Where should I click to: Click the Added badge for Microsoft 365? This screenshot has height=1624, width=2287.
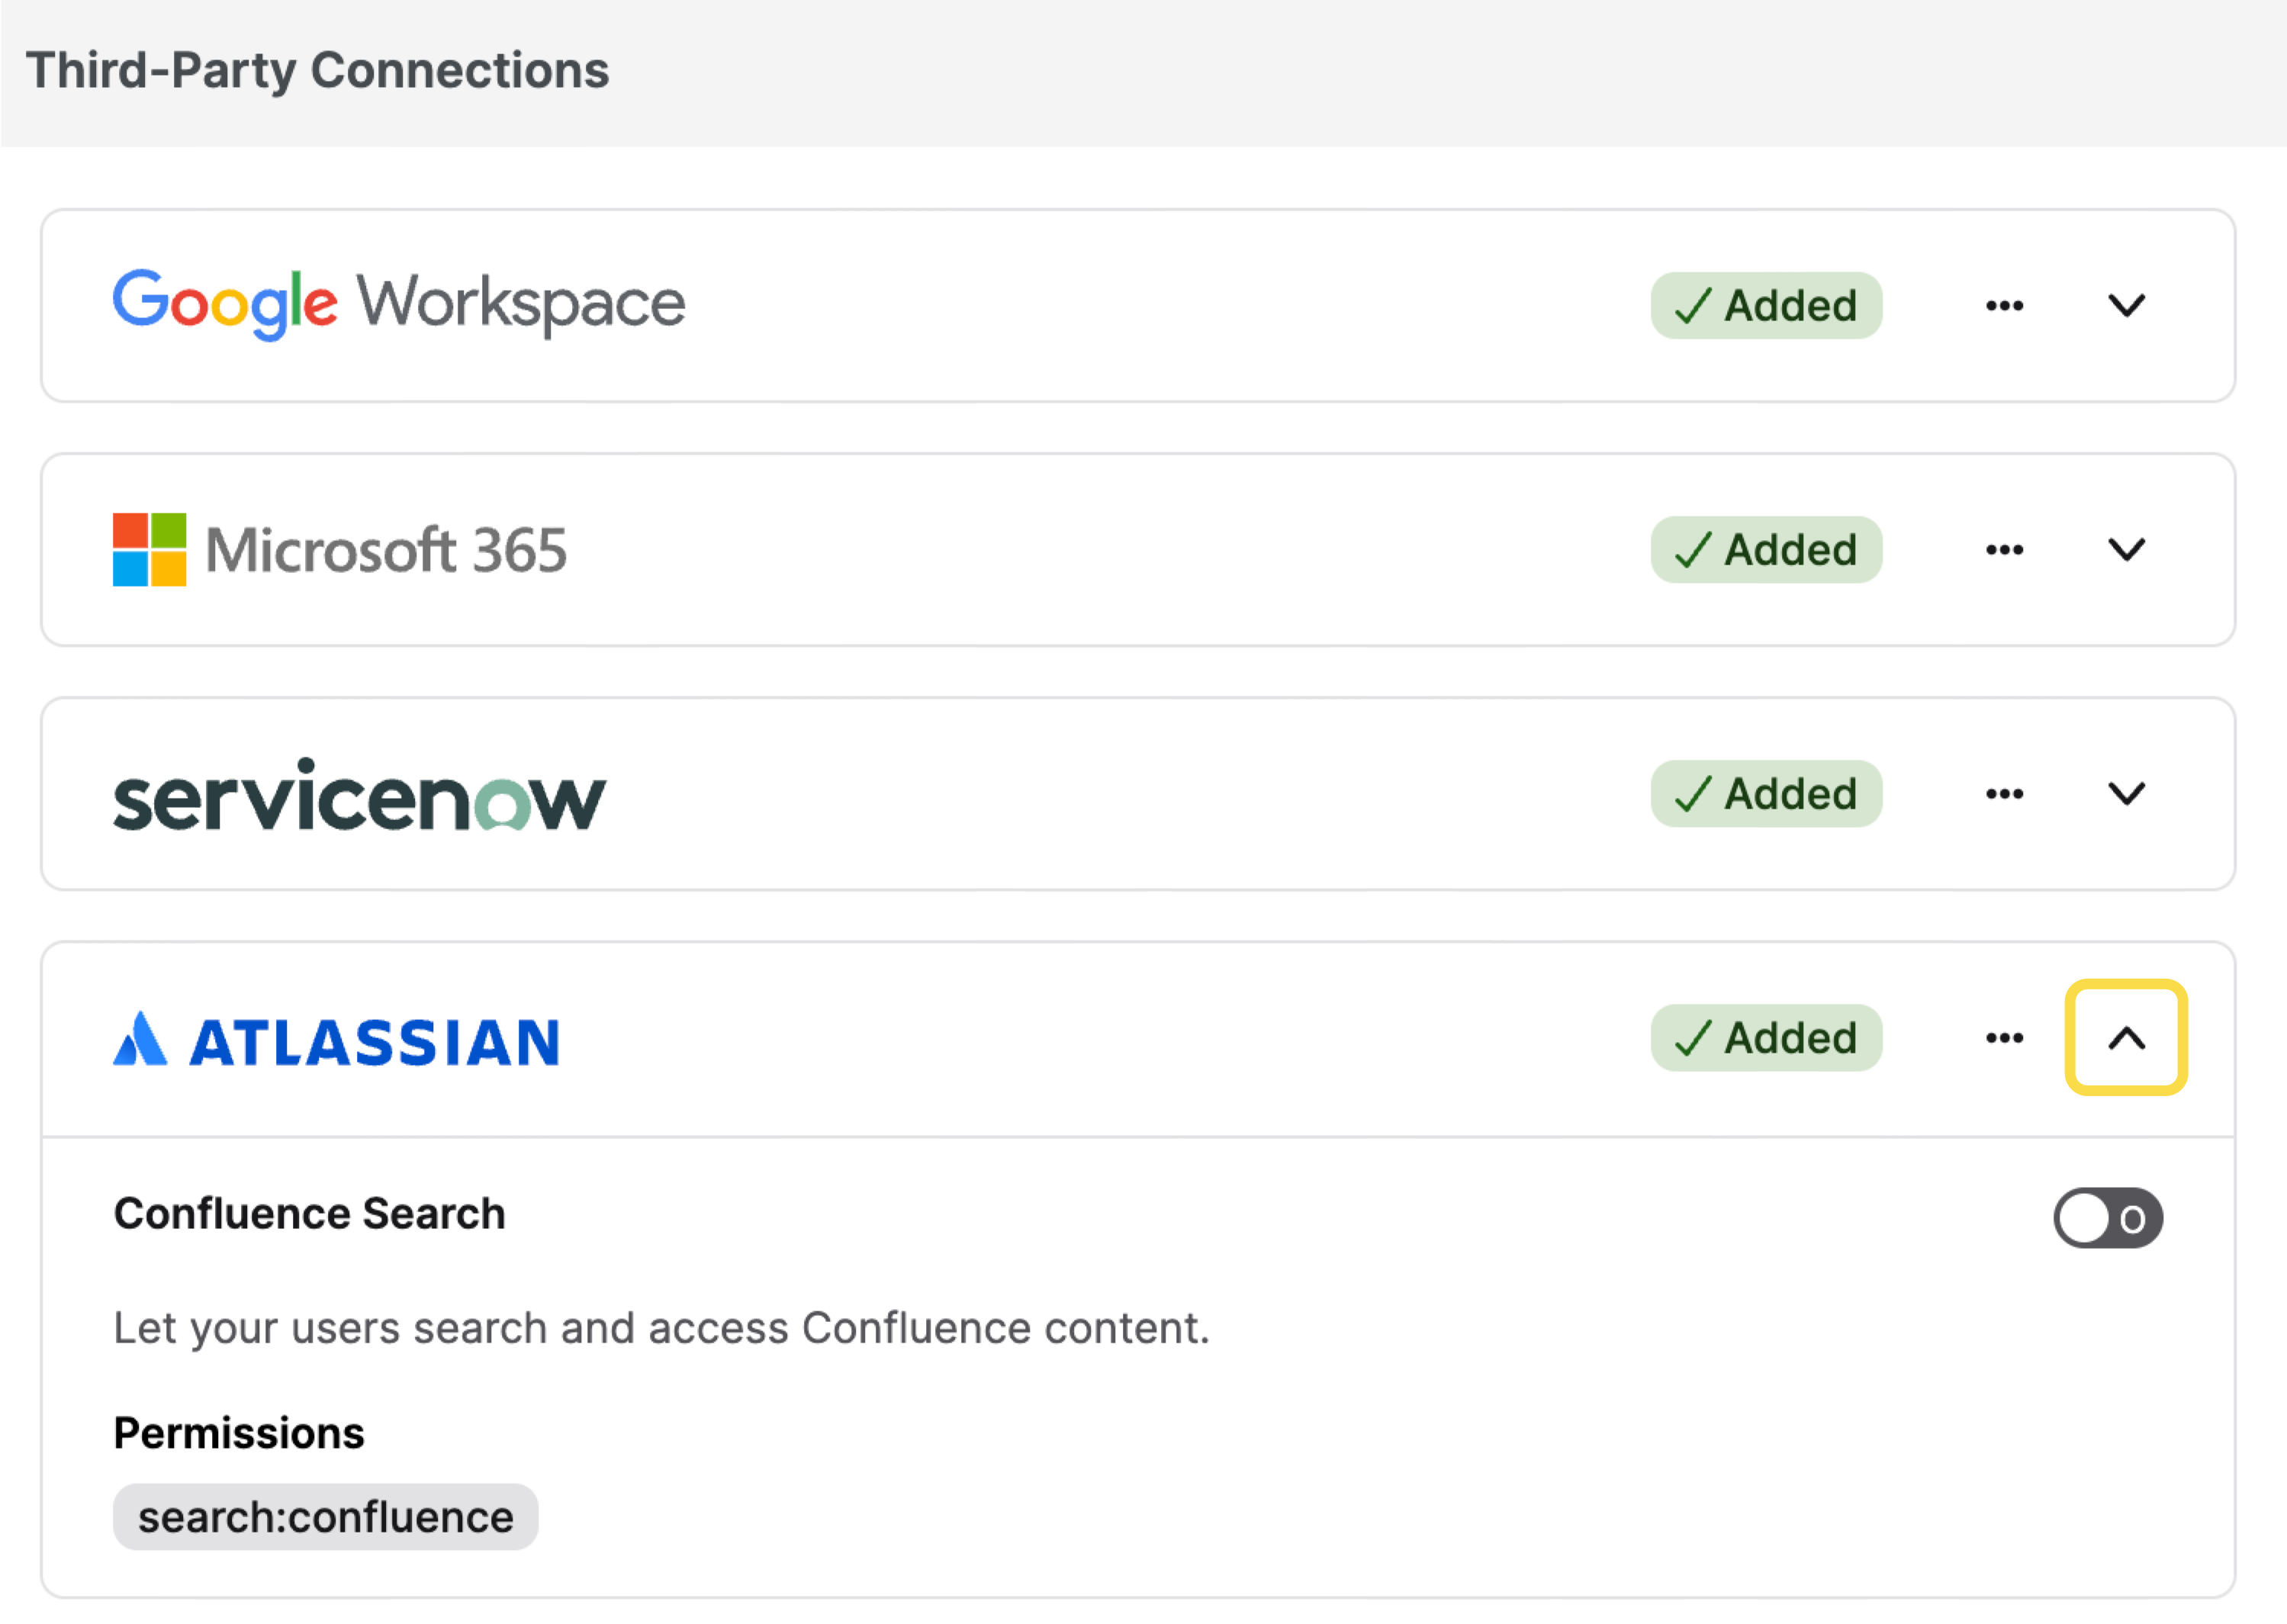(x=1766, y=550)
